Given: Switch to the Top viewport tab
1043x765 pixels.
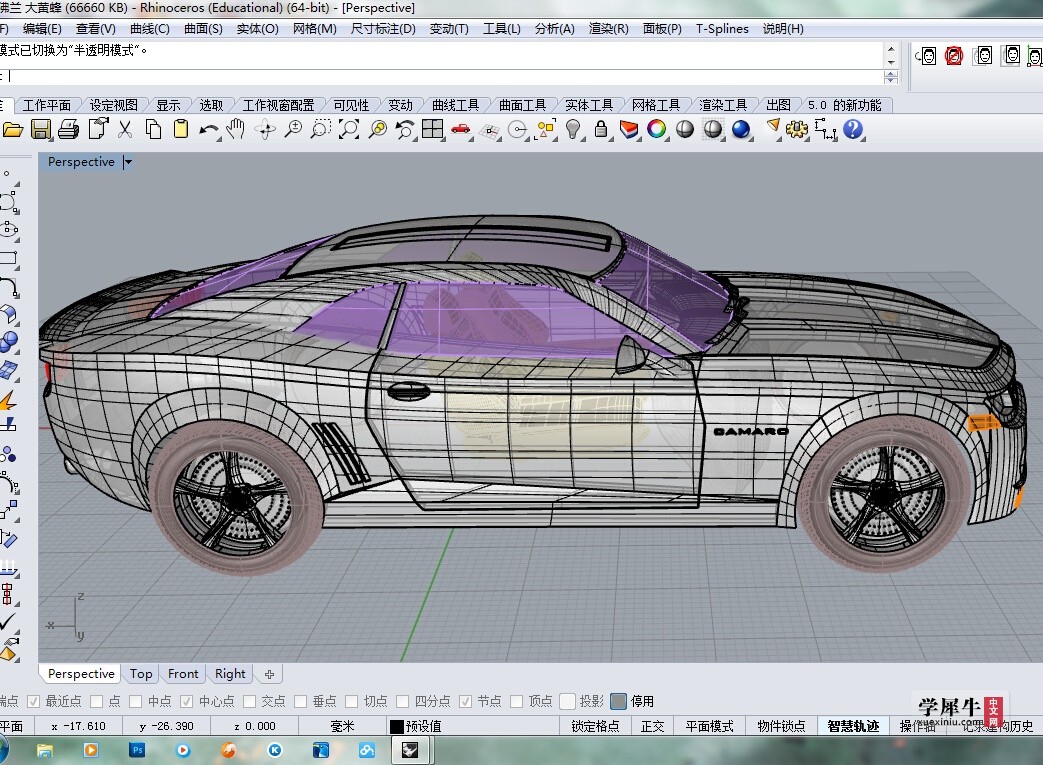Looking at the screenshot, I should coord(141,674).
